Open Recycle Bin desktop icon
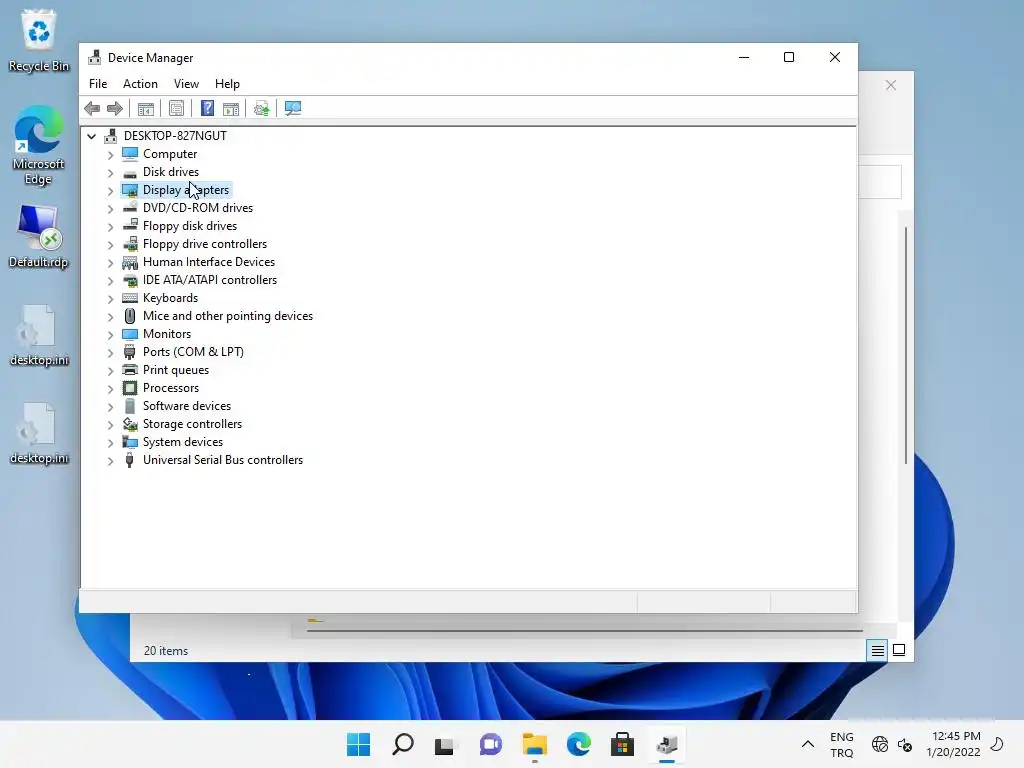 pyautogui.click(x=39, y=40)
